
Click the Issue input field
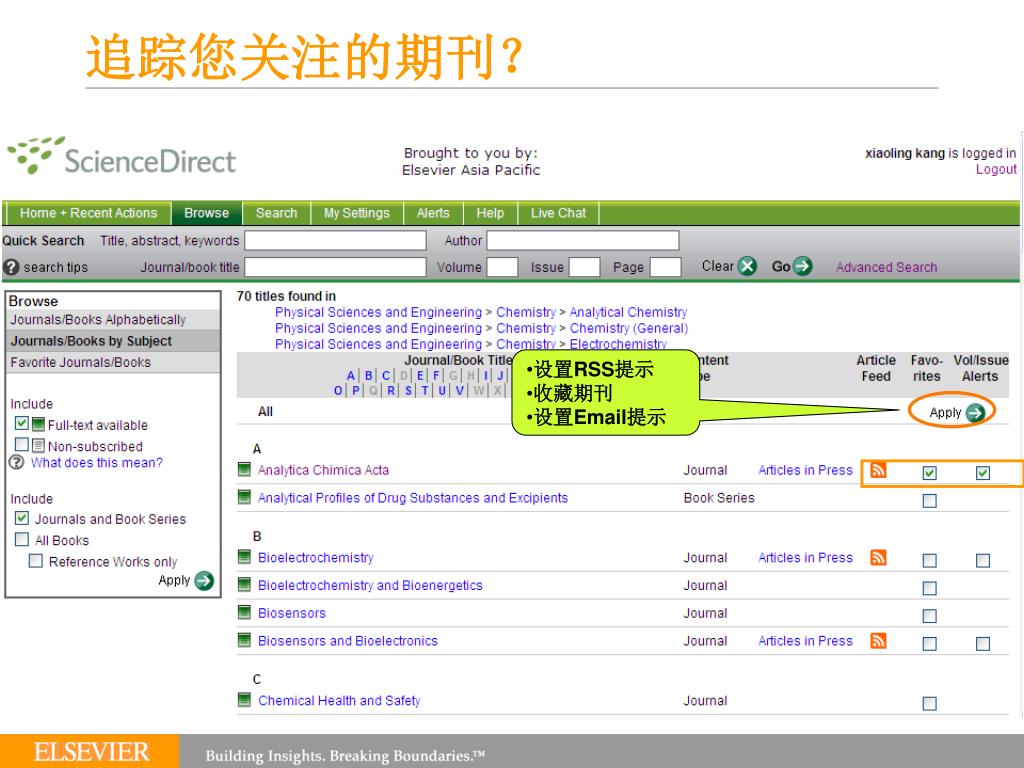(x=584, y=266)
